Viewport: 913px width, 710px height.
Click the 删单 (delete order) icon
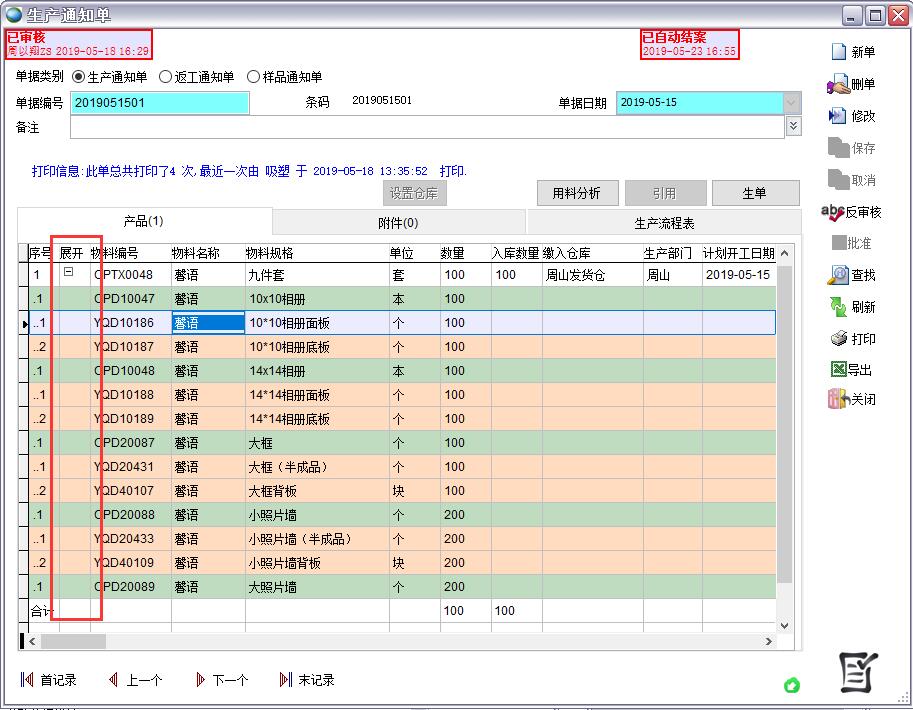(838, 84)
